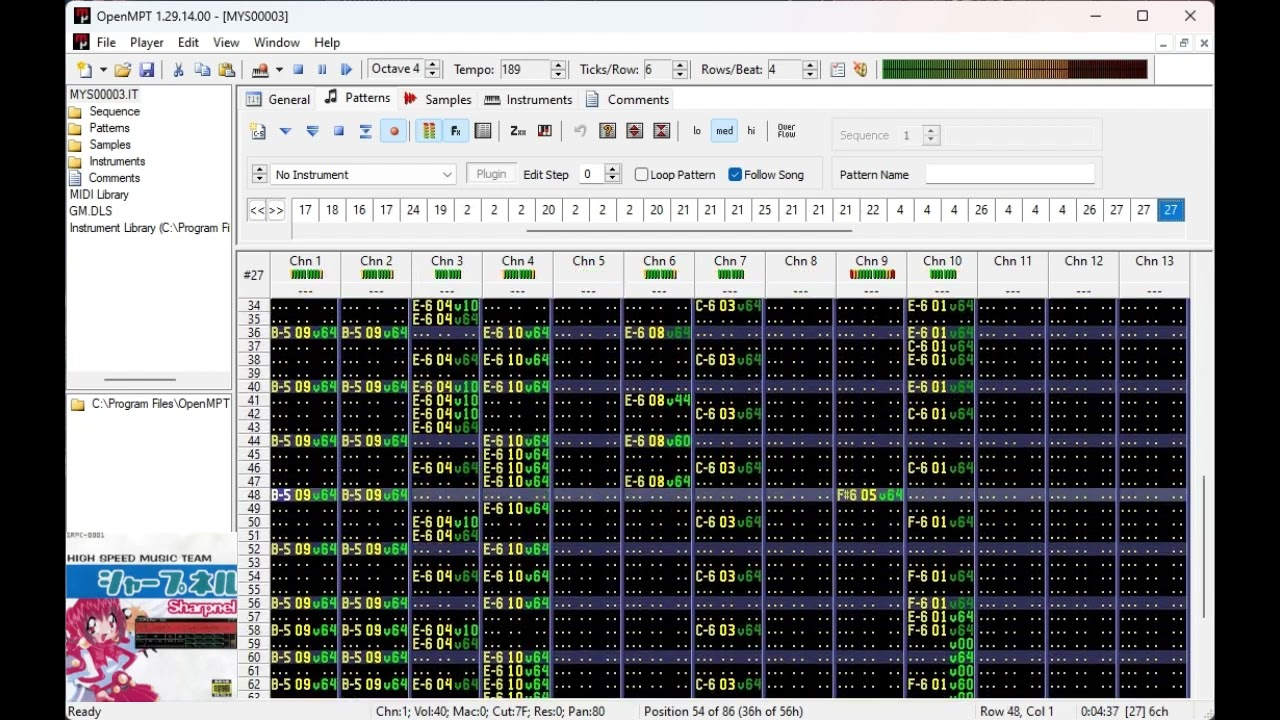Open the Help menu
The width and height of the screenshot is (1280, 720).
(327, 43)
